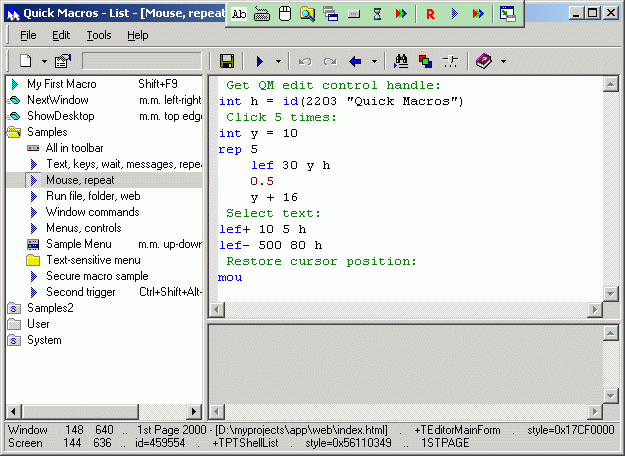Viewport: 625px width, 456px height.
Task: Open the Help book dropdown arrow
Action: tap(503, 61)
